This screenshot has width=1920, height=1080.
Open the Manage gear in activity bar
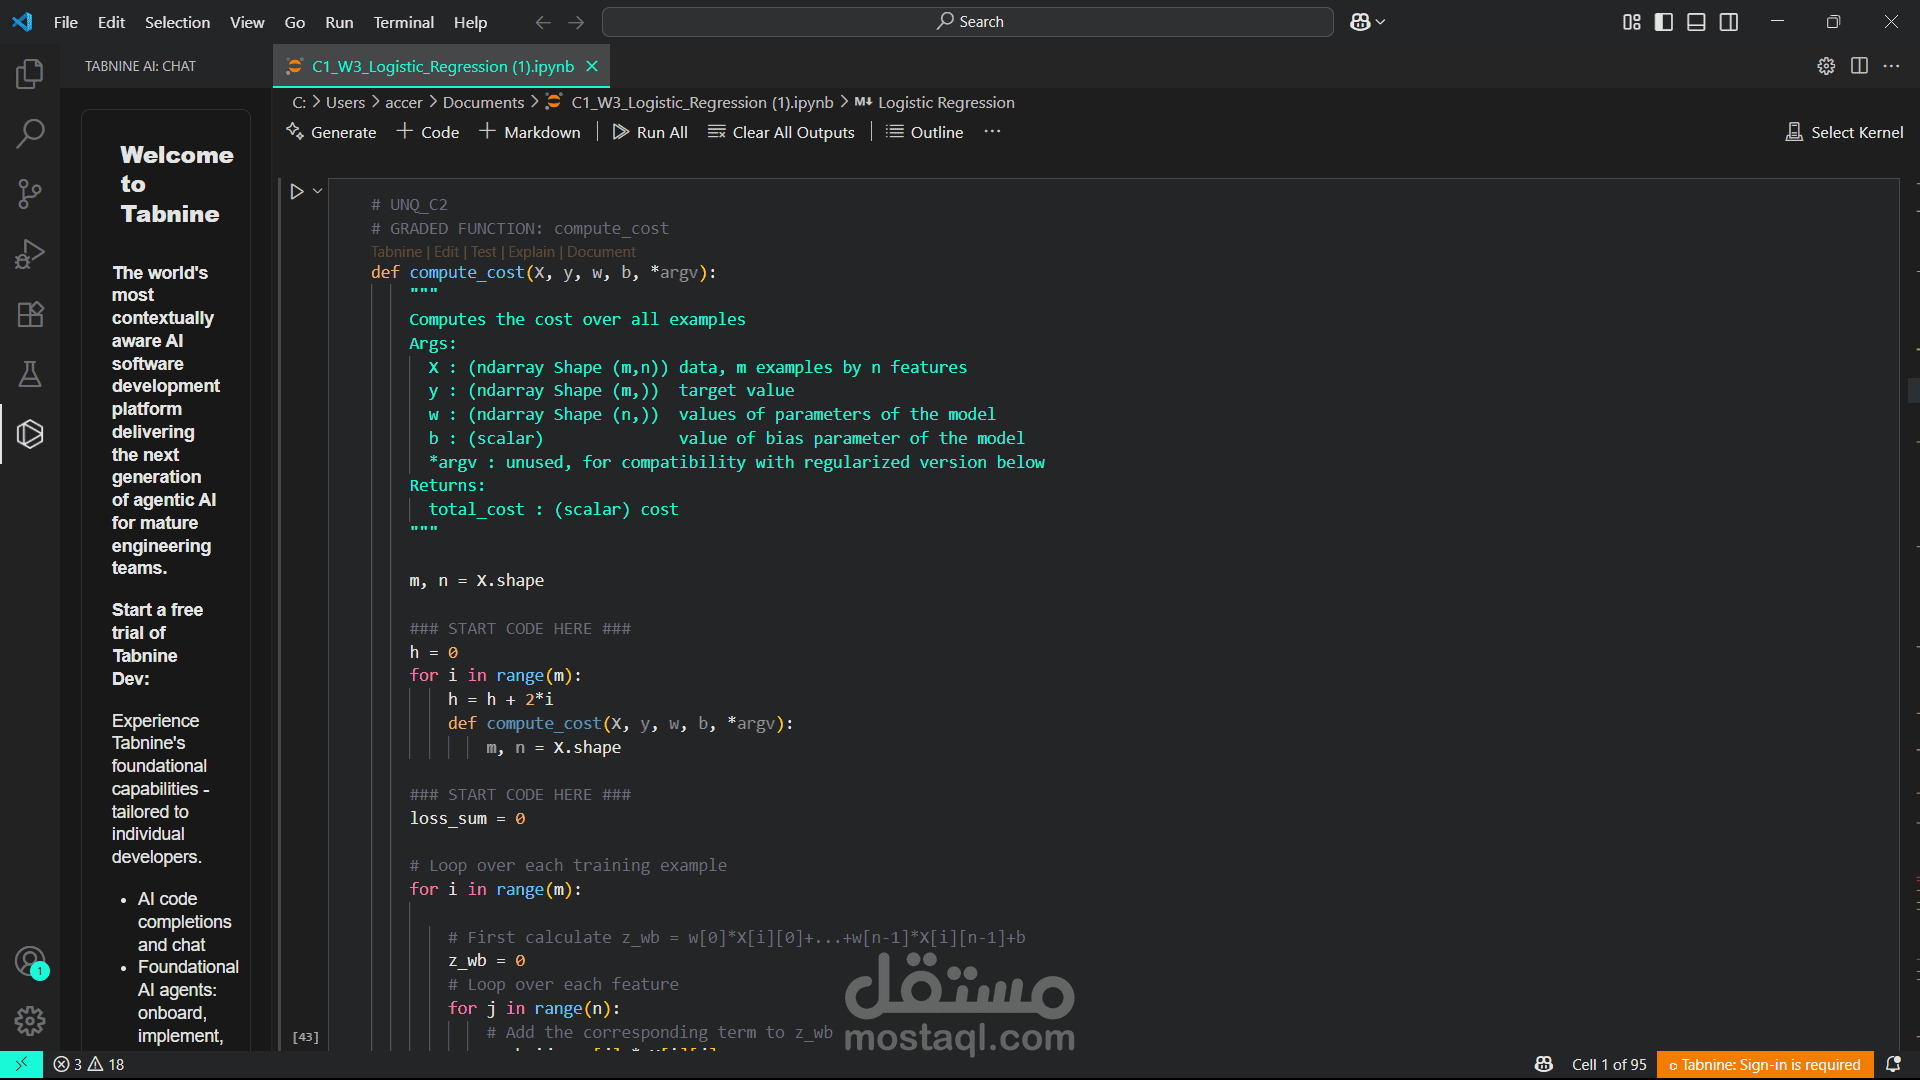30,1021
